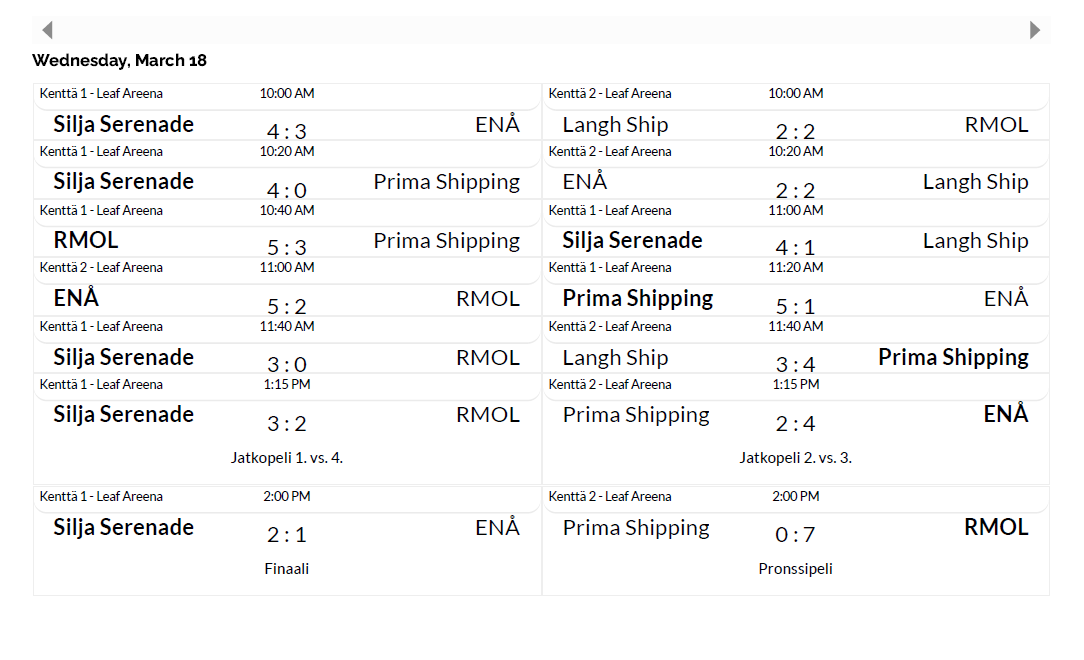Click Prima Shipping in the 4:0 match
This screenshot has height=660, width=1084.
tap(446, 182)
